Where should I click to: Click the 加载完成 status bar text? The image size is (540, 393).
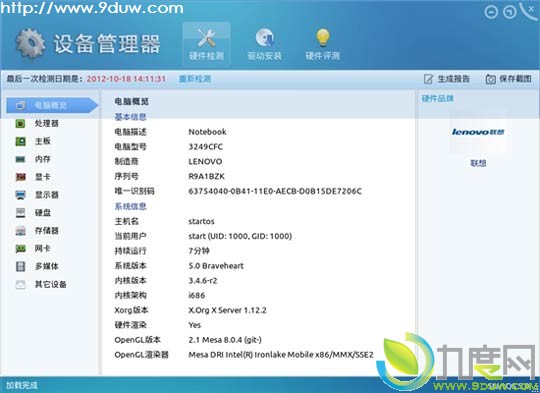coord(22,385)
